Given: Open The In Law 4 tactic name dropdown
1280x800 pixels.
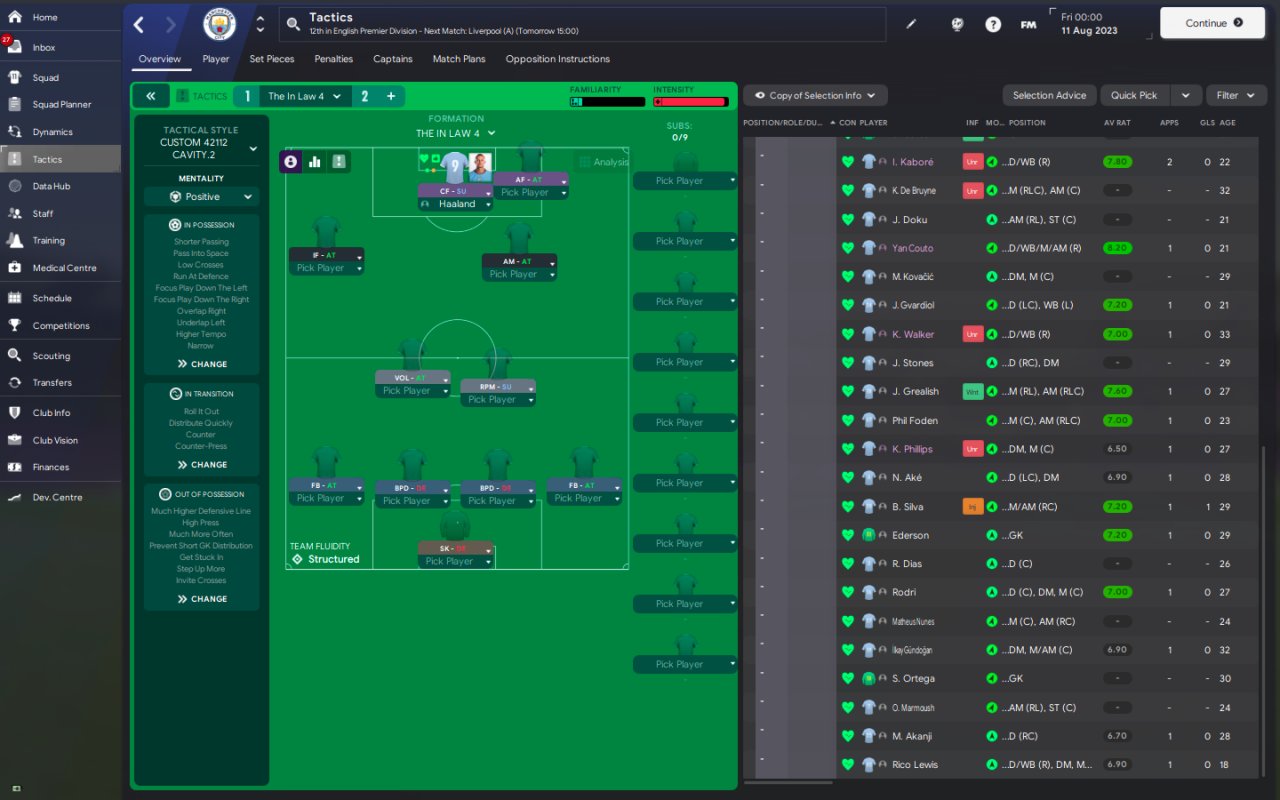Looking at the screenshot, I should pyautogui.click(x=304, y=96).
